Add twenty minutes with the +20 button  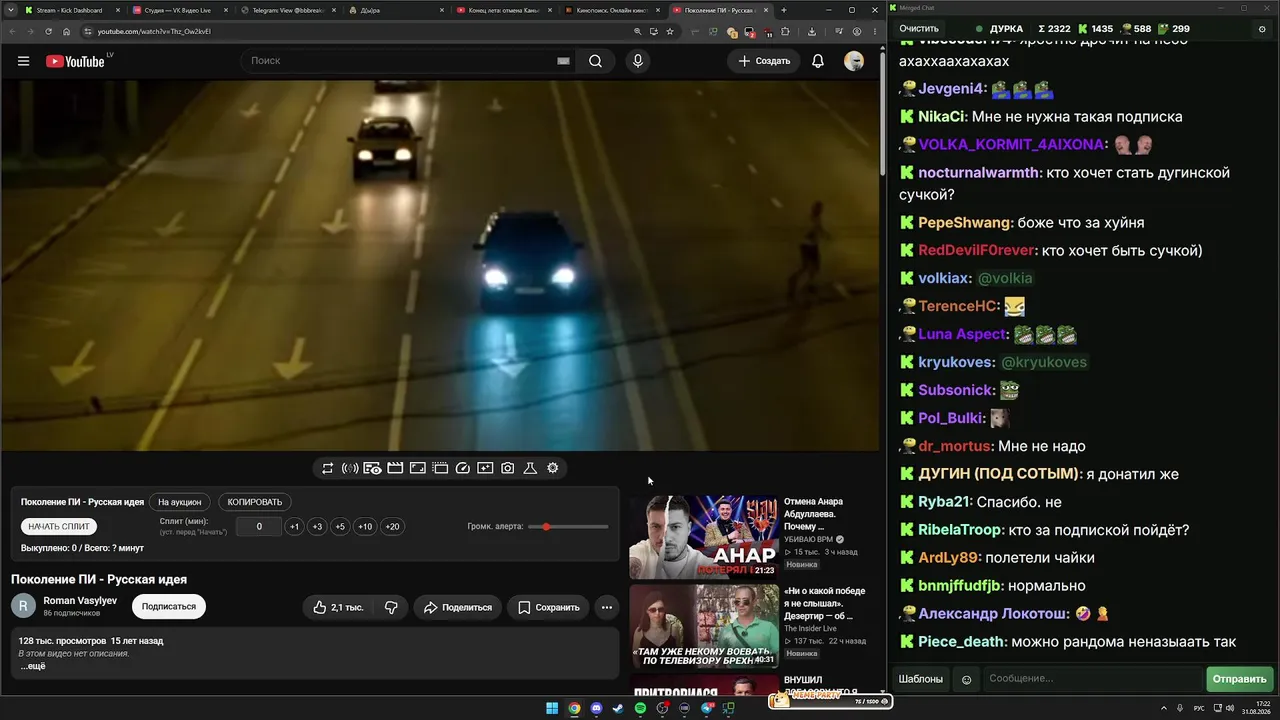392,527
